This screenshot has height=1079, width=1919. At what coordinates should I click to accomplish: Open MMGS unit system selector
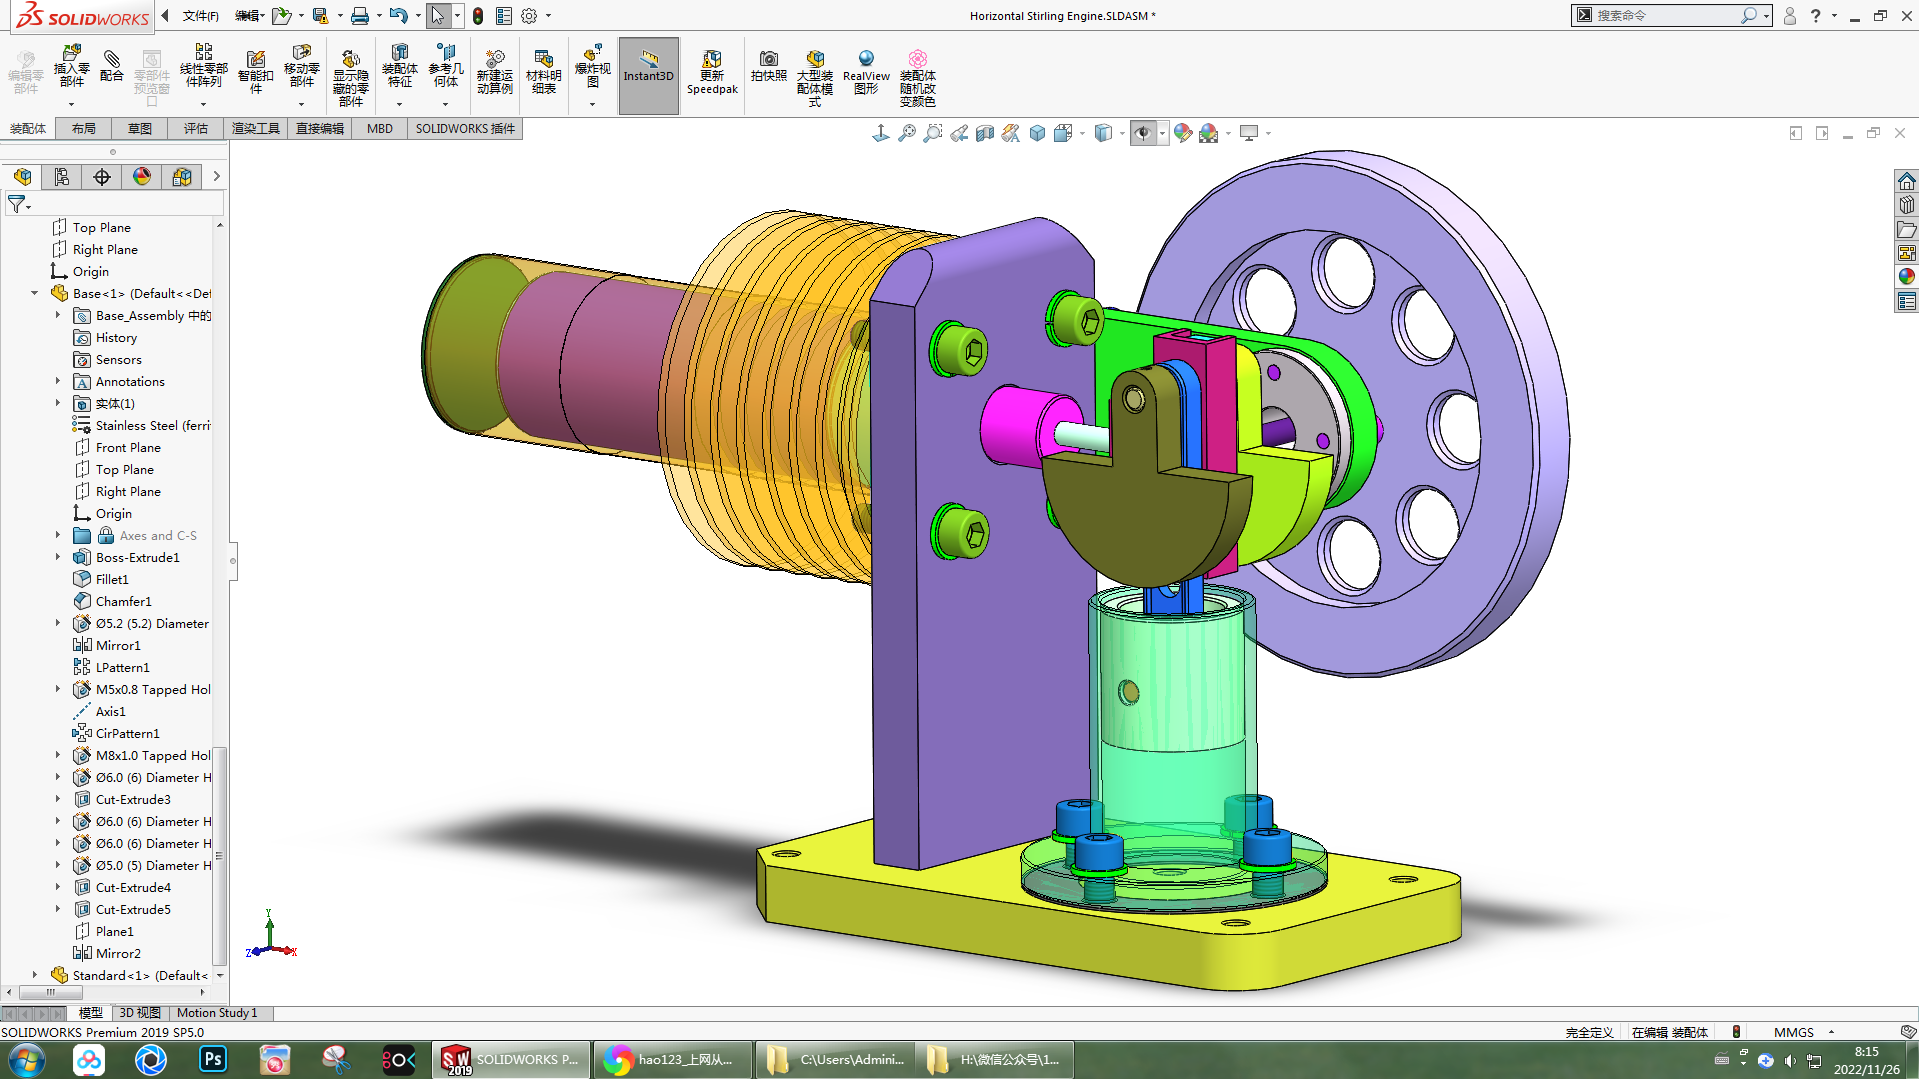(1803, 1032)
